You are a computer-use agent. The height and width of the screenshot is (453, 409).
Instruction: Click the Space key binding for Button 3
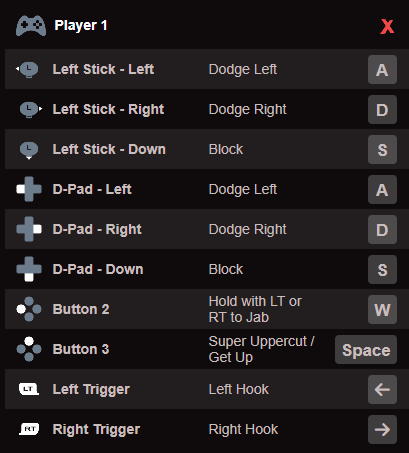366,349
